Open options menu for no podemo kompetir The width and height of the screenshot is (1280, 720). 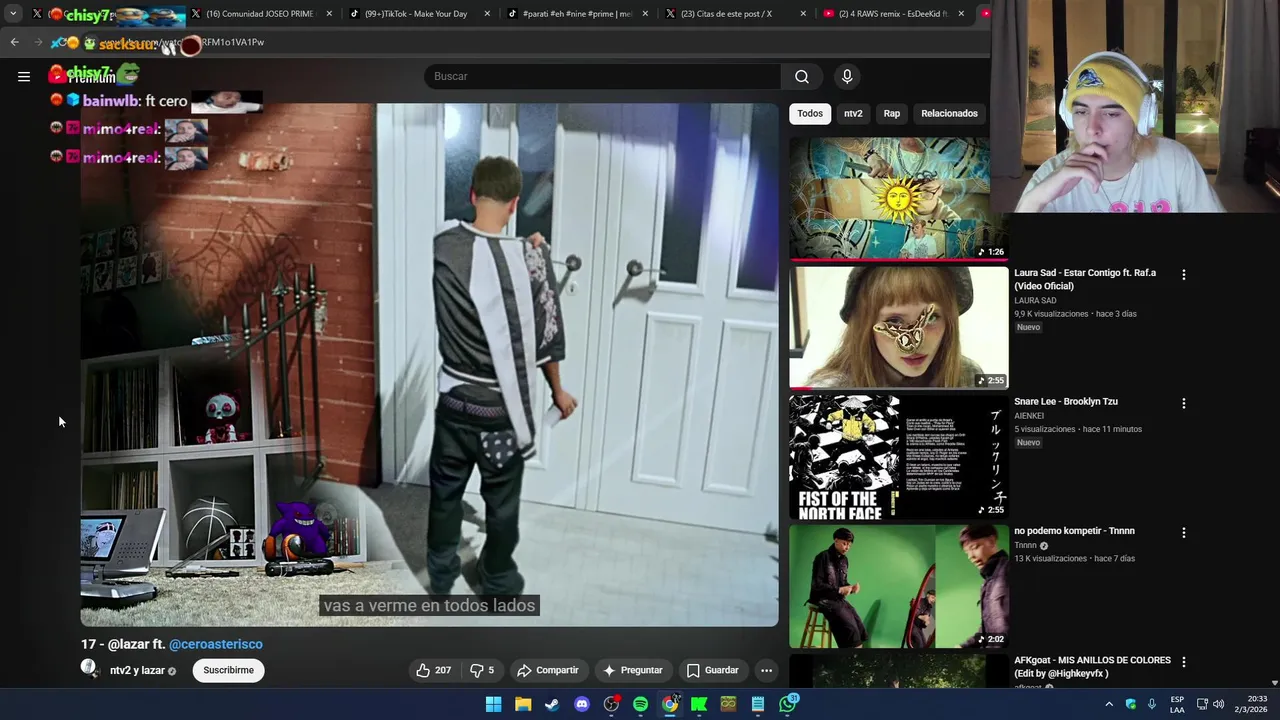1184,533
